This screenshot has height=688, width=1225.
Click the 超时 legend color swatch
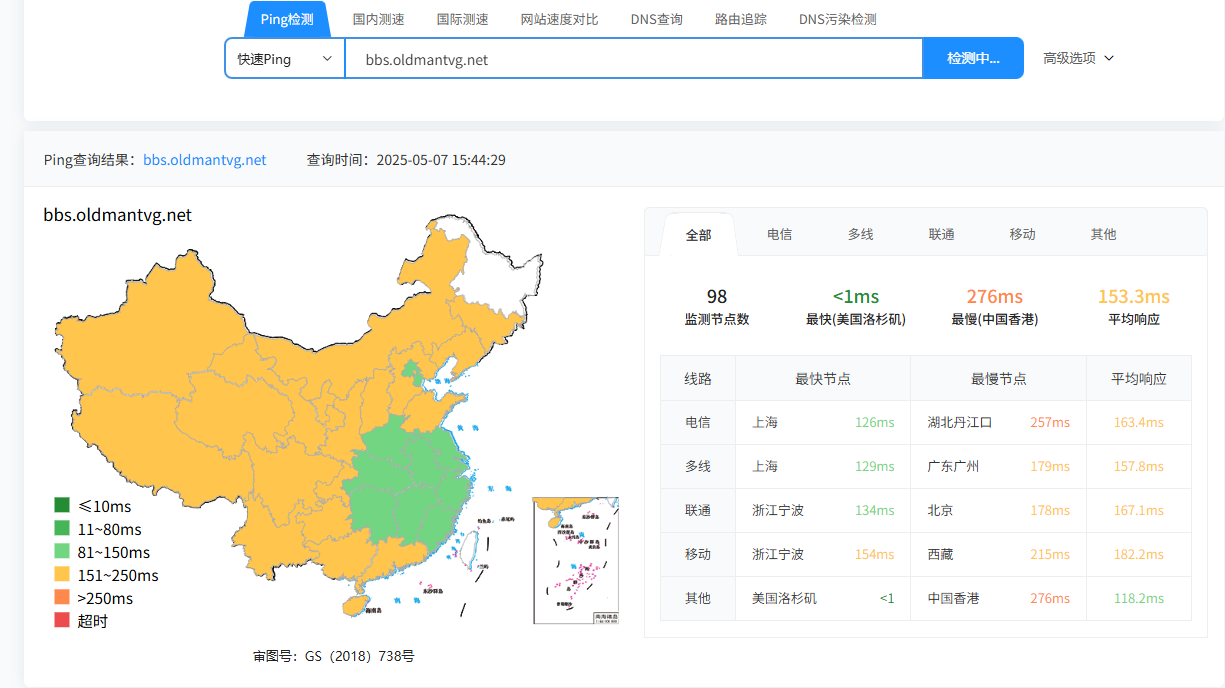click(62, 621)
